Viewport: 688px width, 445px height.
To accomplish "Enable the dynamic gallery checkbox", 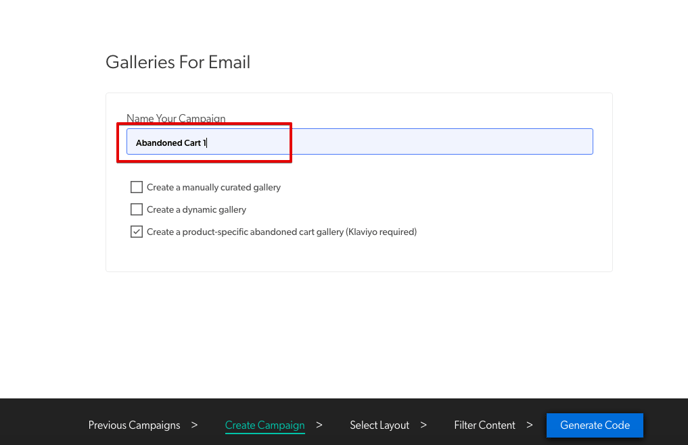I will pyautogui.click(x=136, y=209).
